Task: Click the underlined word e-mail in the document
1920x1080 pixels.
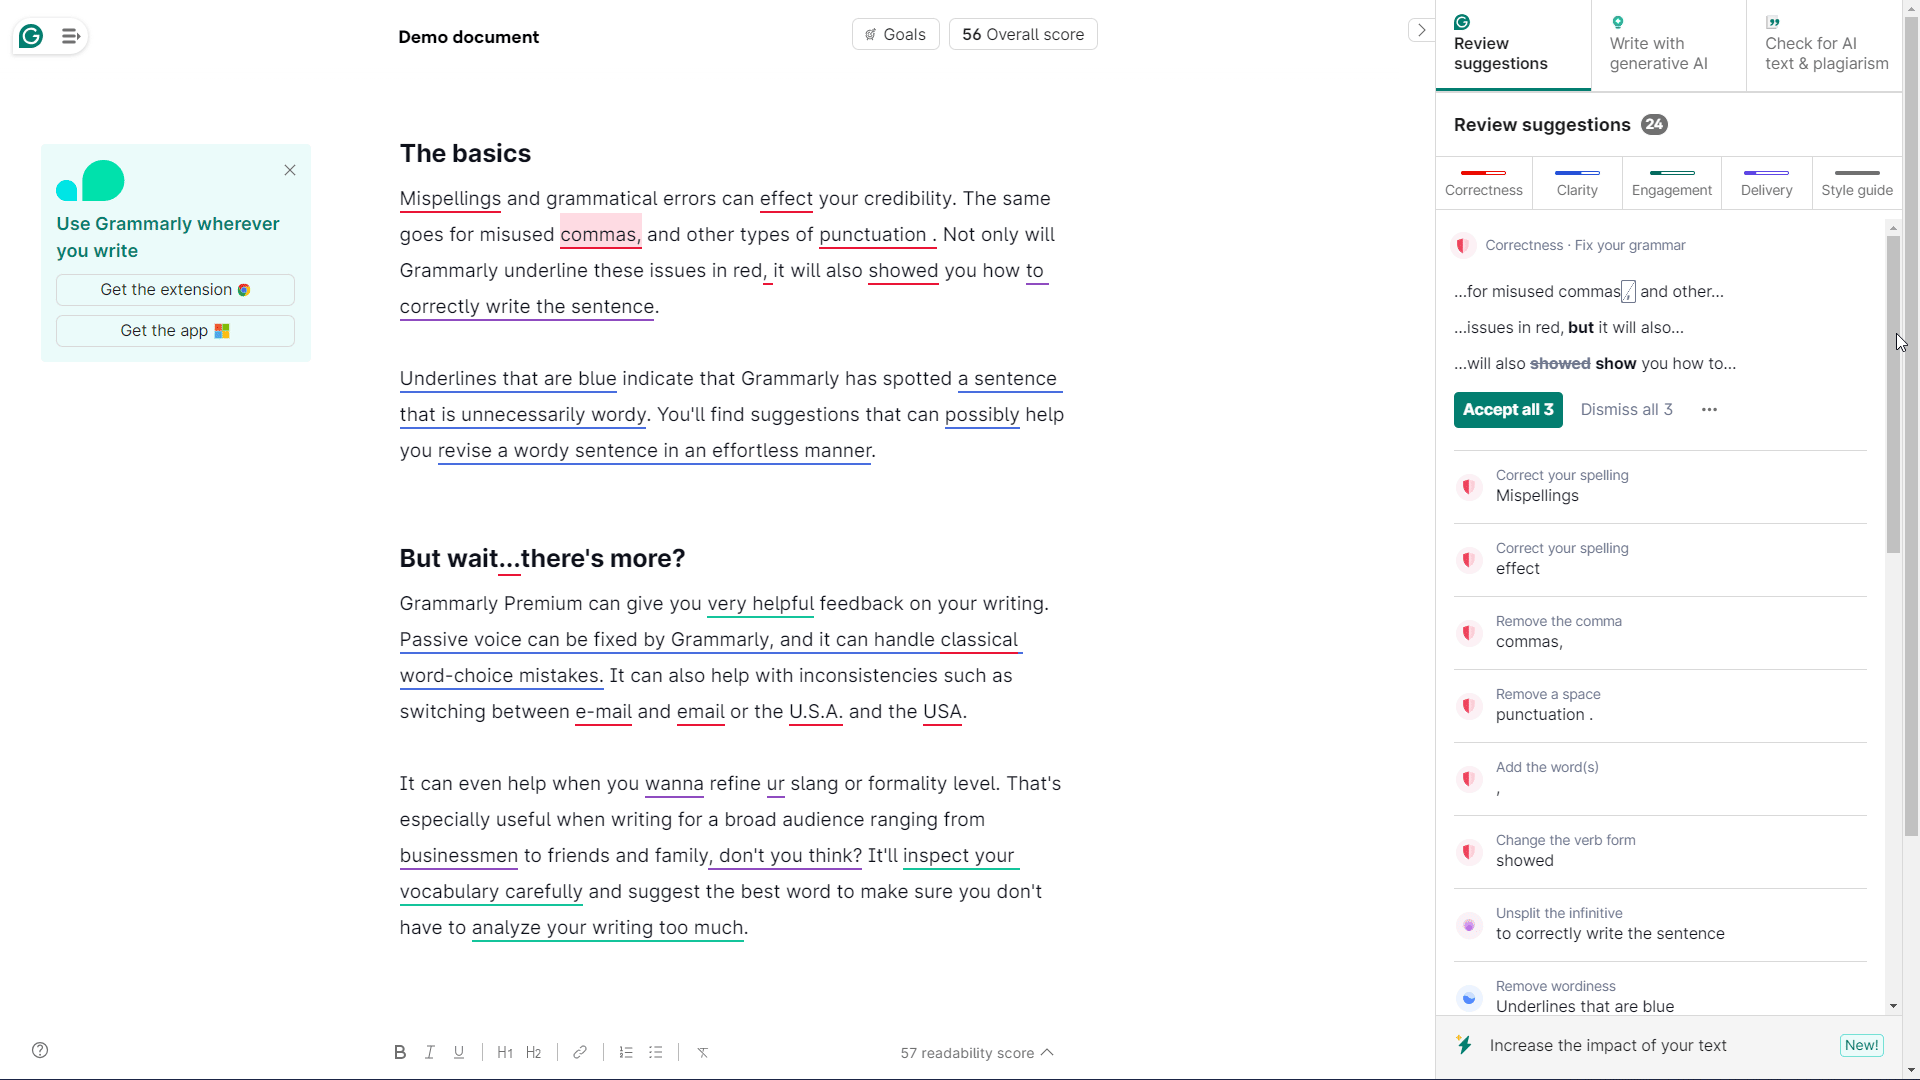Action: click(x=603, y=712)
